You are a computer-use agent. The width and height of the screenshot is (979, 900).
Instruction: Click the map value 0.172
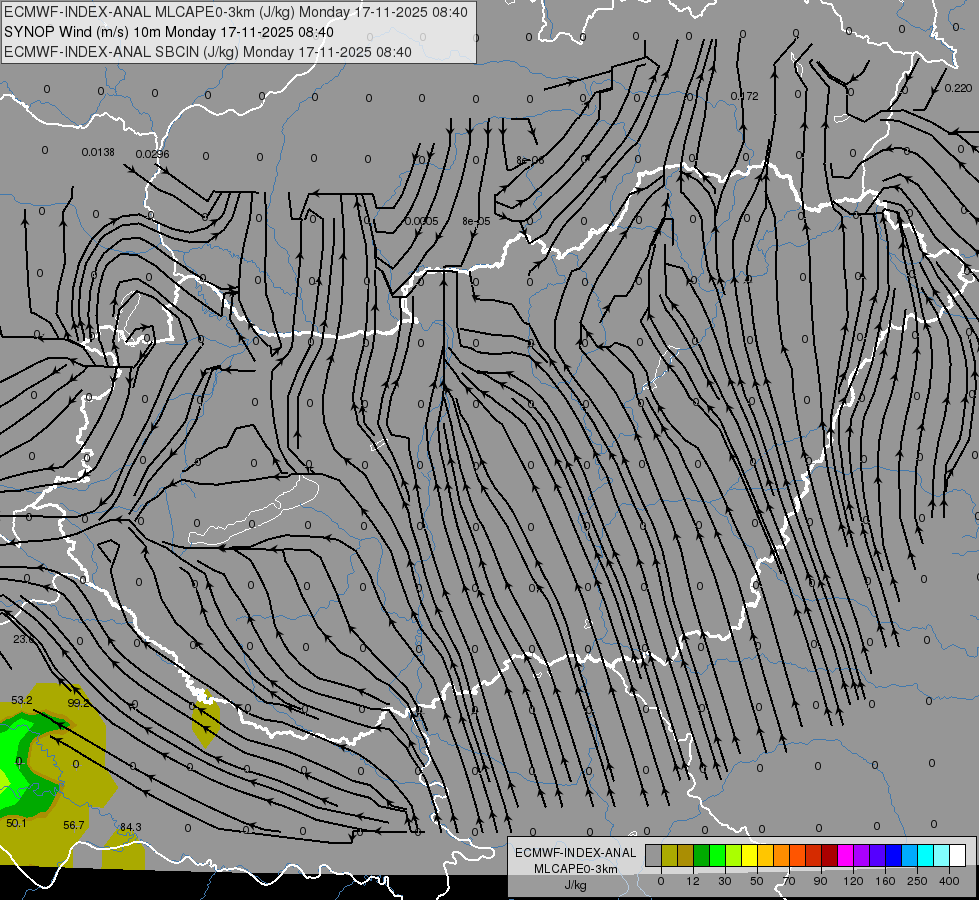click(x=745, y=96)
